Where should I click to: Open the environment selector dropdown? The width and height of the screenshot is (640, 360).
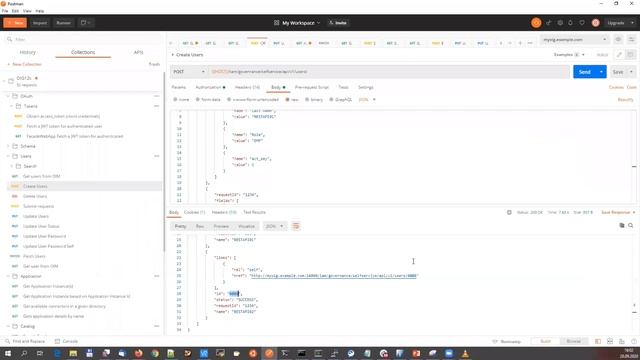(574, 40)
